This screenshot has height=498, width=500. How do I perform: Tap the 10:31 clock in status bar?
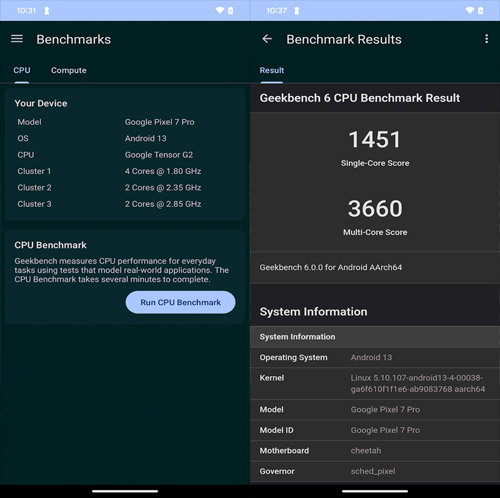tap(26, 11)
